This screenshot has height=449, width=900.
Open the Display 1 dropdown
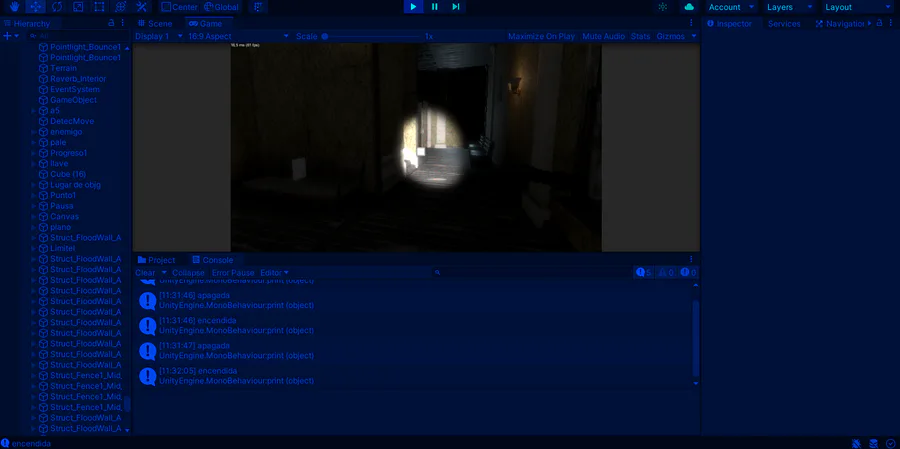[x=158, y=36]
